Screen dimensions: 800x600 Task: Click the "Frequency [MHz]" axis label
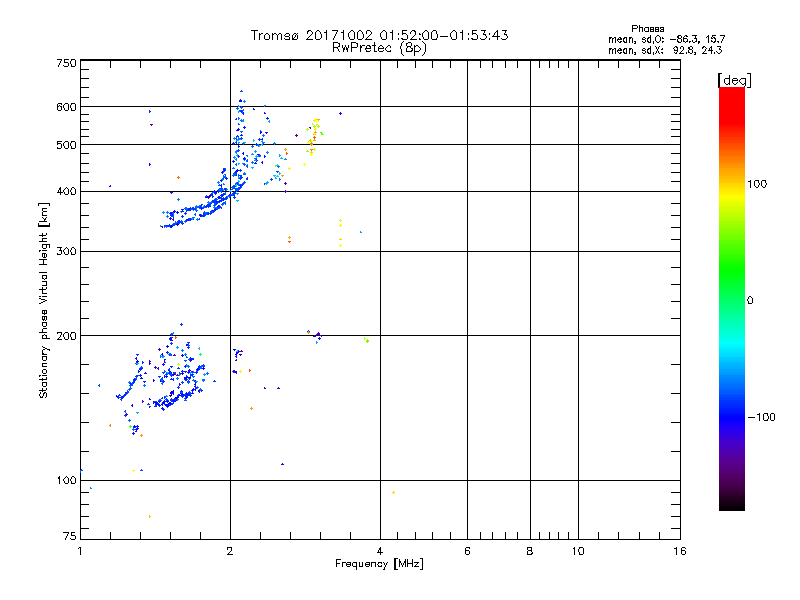(x=379, y=564)
